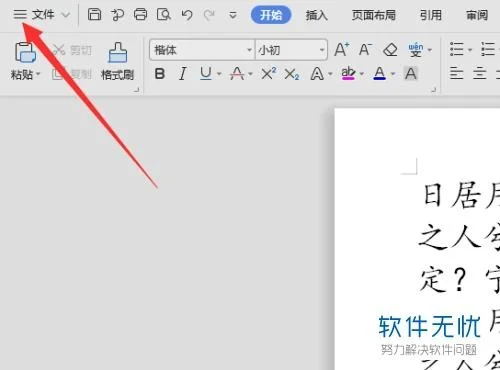Toggle superscript X² formatting

[269, 73]
